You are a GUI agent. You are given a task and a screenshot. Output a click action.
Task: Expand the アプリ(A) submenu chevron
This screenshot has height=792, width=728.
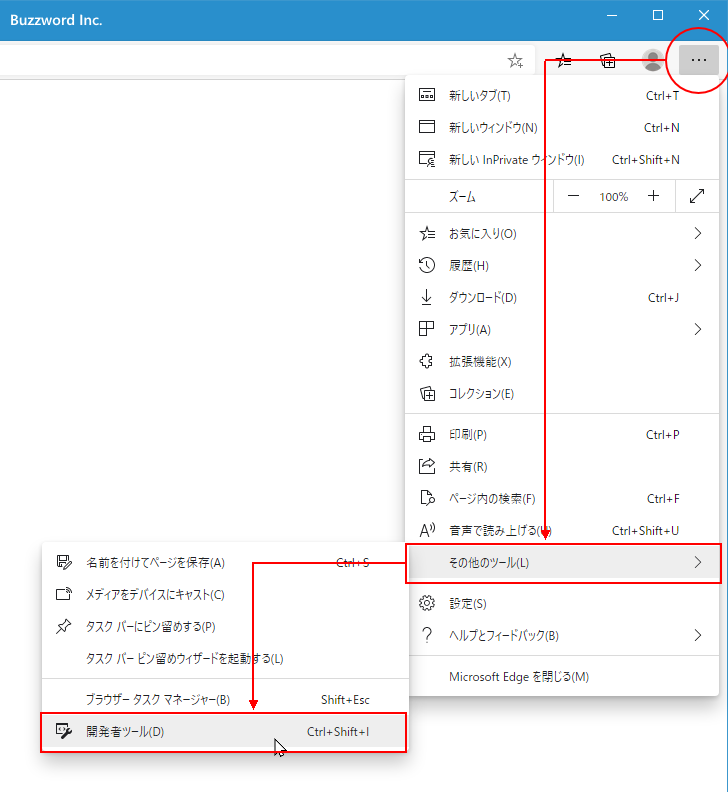(698, 329)
